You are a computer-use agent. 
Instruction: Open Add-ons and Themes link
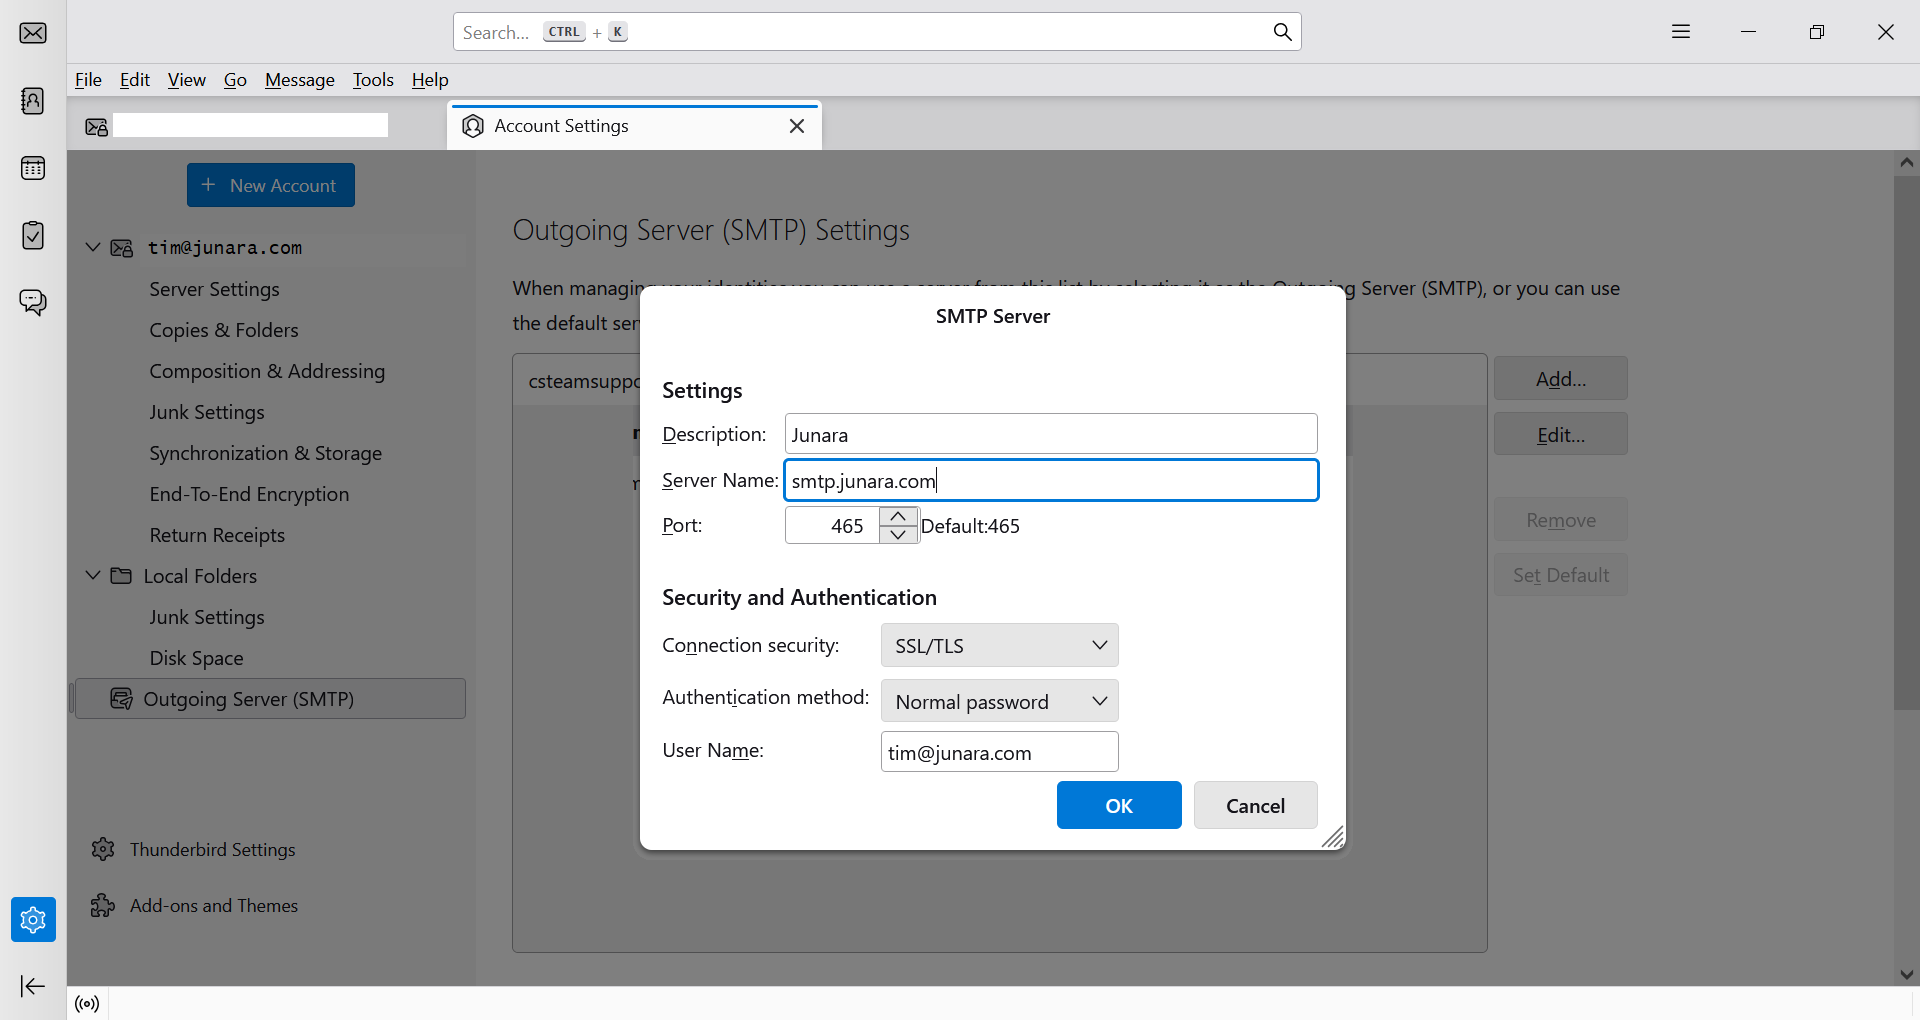(x=214, y=905)
